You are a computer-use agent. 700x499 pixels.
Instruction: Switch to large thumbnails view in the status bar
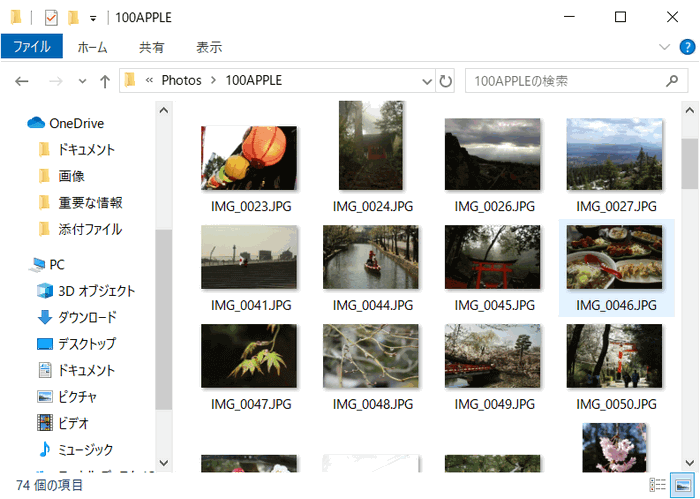click(x=683, y=485)
